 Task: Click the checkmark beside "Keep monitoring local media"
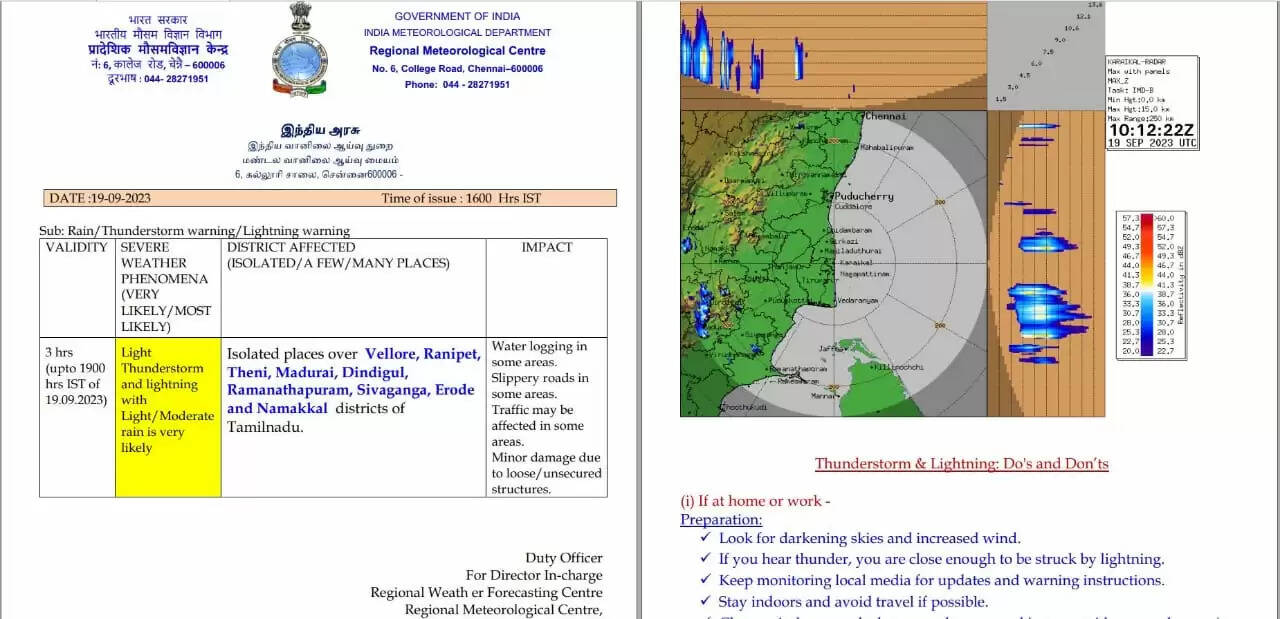pos(707,580)
